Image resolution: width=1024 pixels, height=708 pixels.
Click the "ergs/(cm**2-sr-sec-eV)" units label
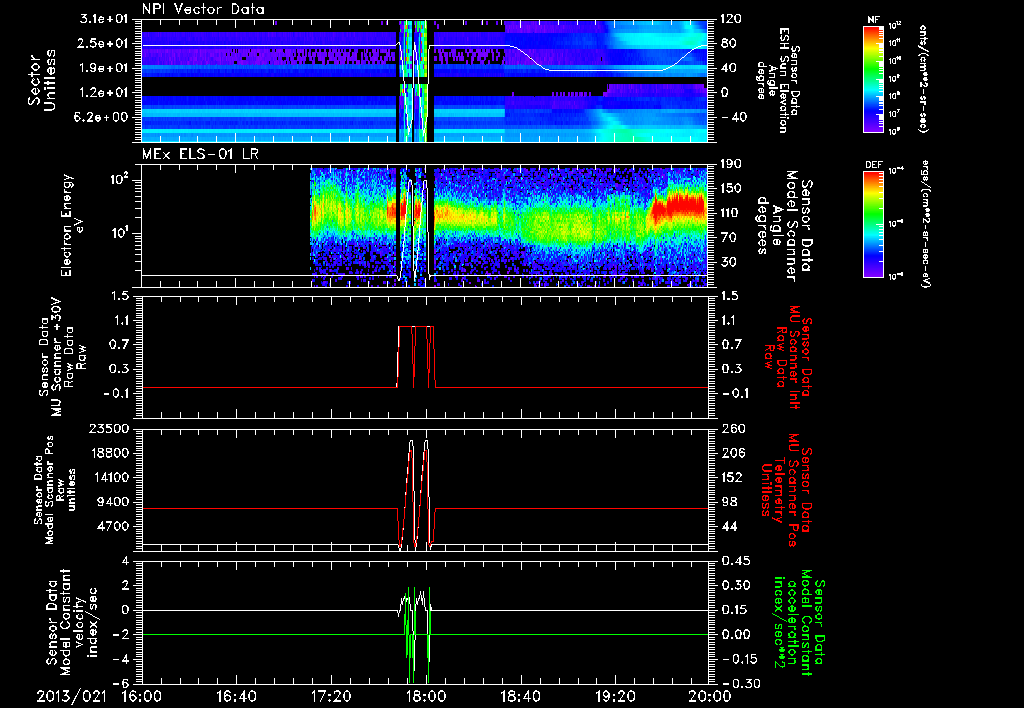pyautogui.click(x=925, y=224)
